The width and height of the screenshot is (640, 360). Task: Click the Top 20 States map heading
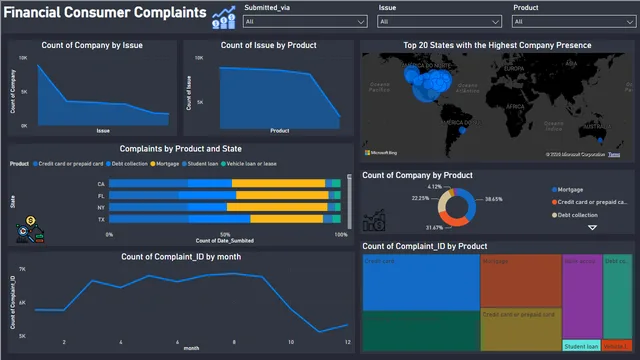click(x=497, y=45)
